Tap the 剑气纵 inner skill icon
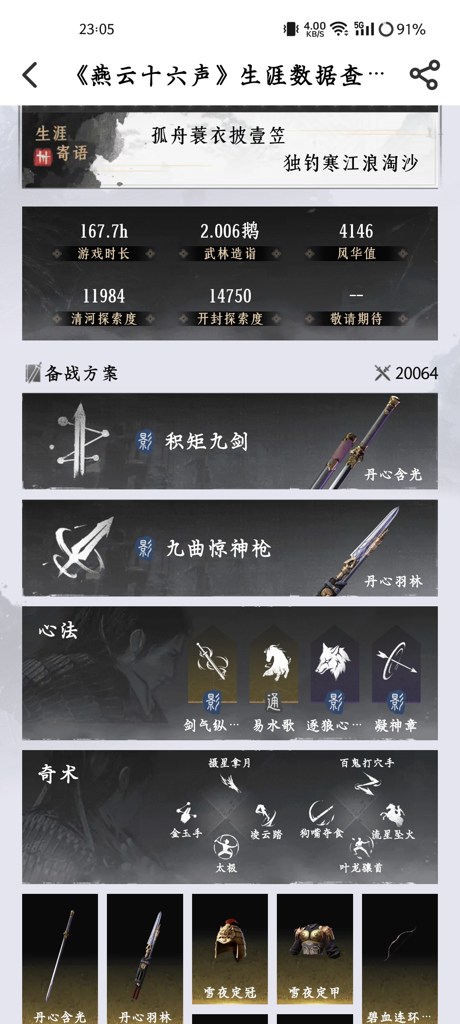 coord(212,662)
